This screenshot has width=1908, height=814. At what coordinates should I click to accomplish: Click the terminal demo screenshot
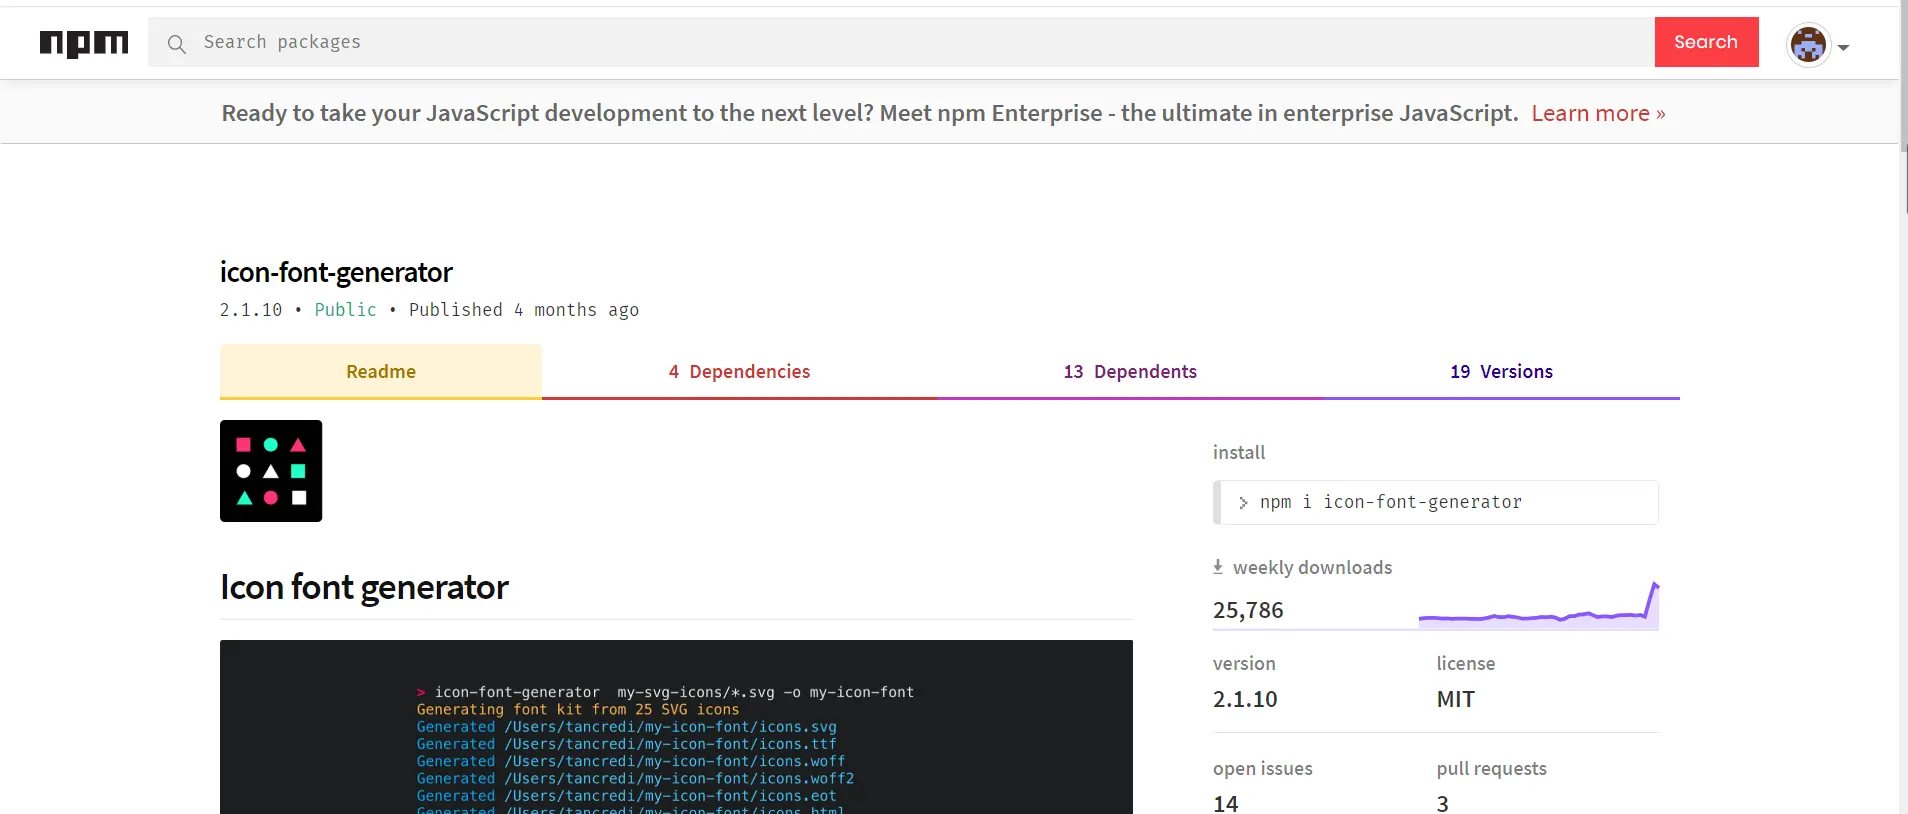[676, 727]
